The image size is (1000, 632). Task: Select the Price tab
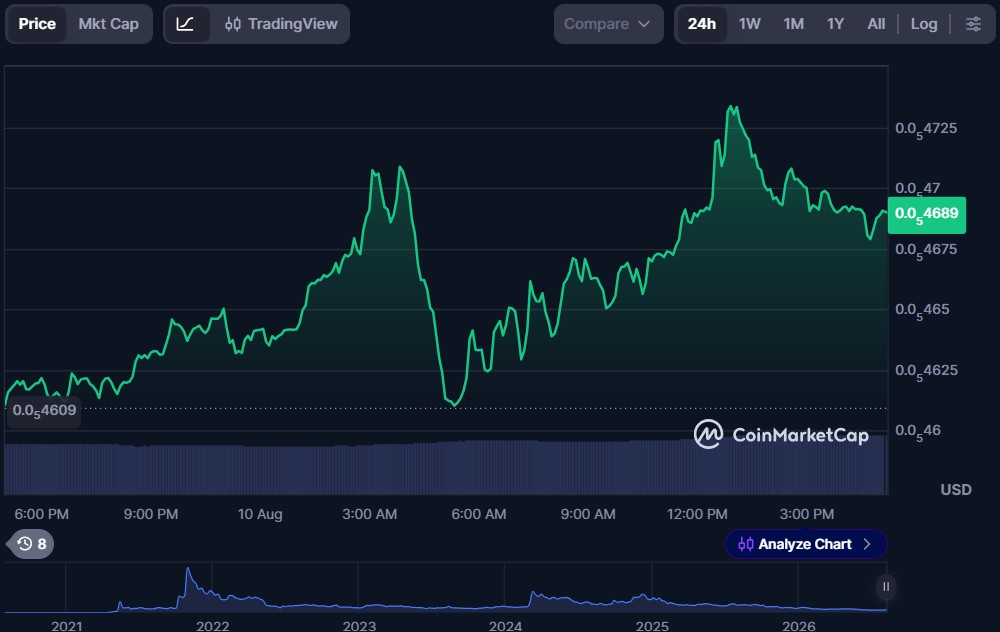(x=37, y=24)
